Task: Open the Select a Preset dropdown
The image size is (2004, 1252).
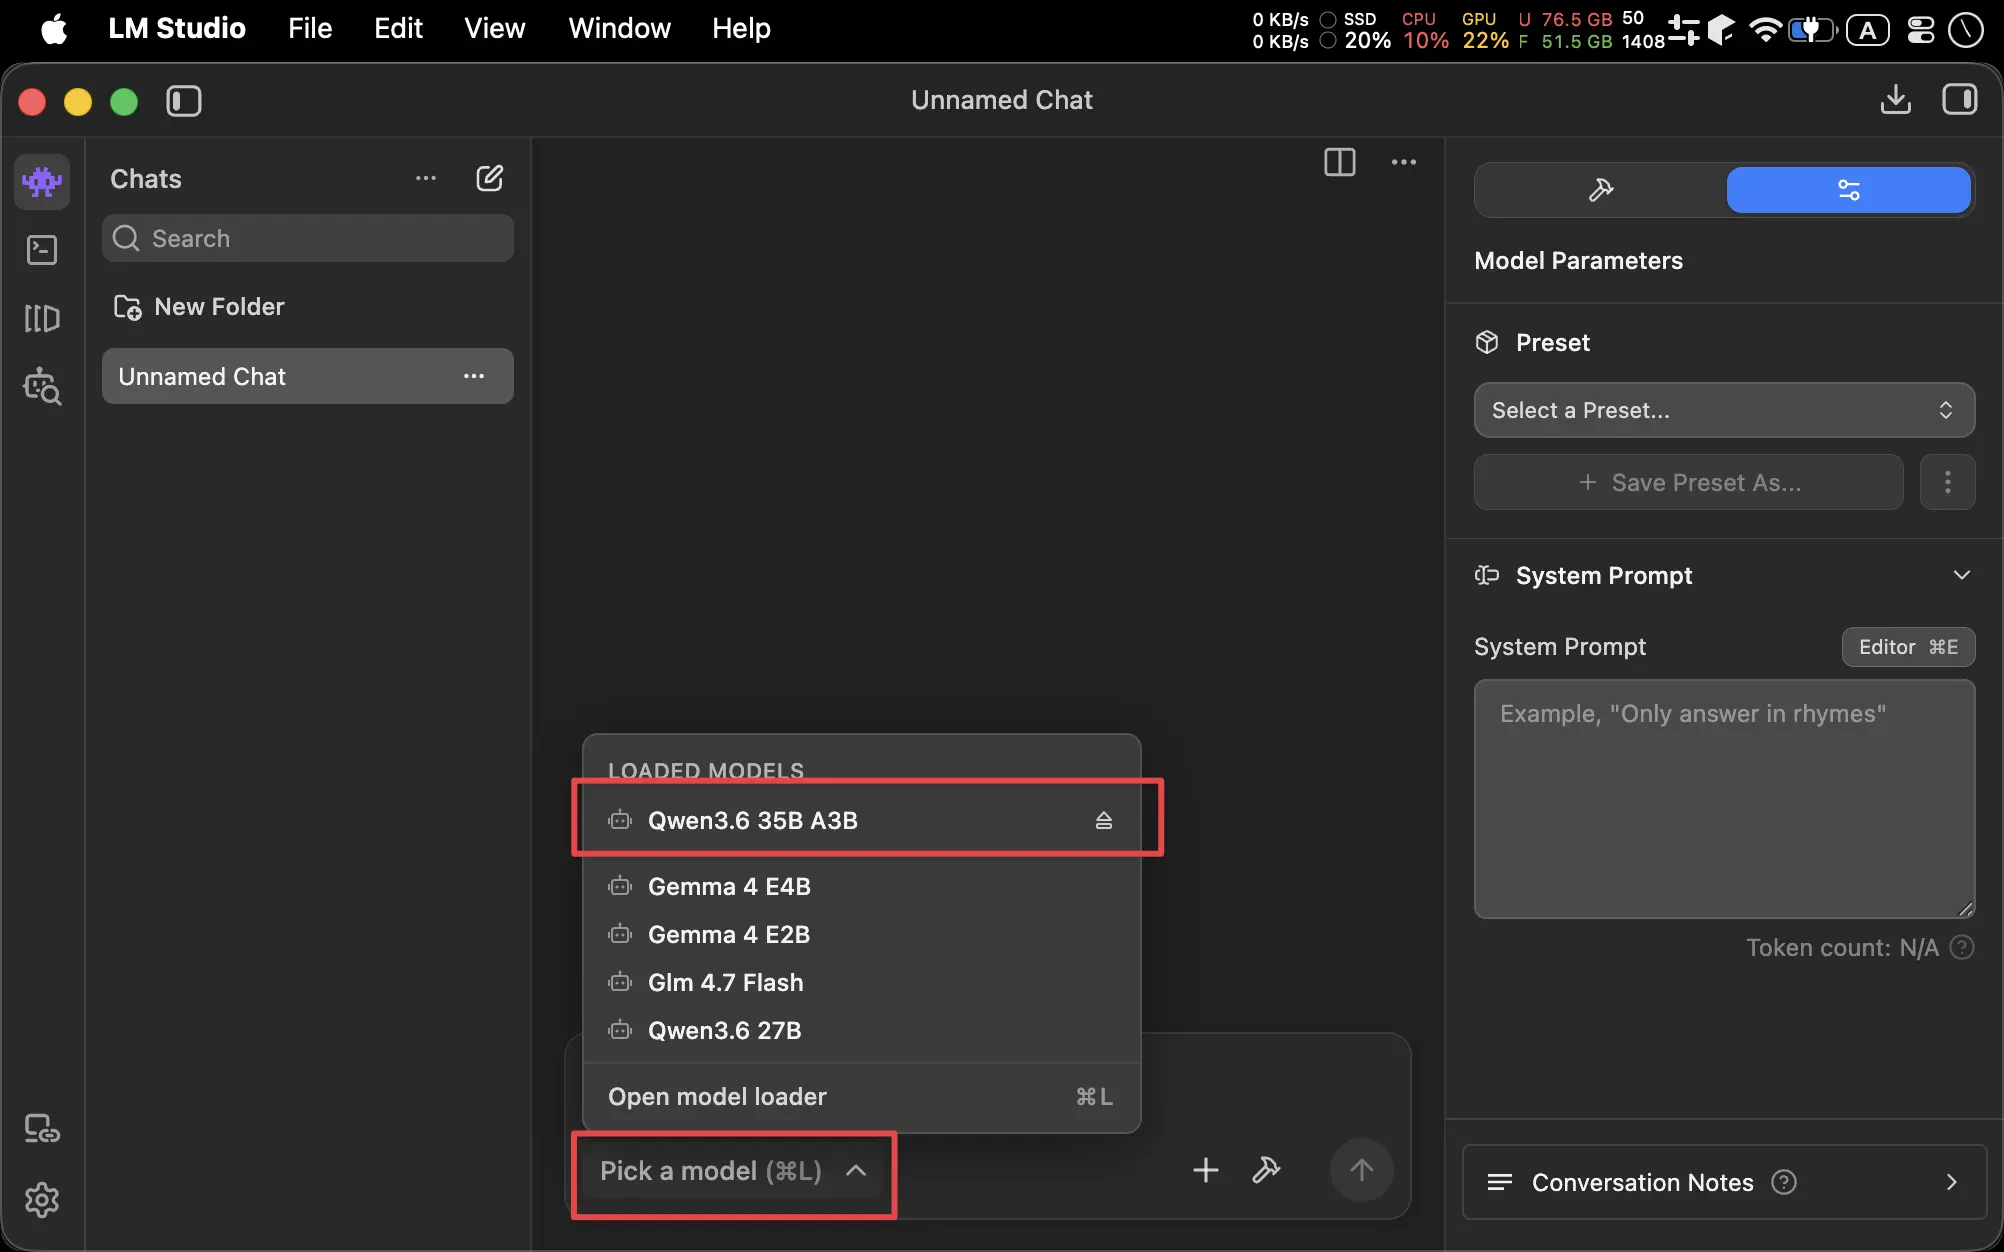Action: point(1724,410)
